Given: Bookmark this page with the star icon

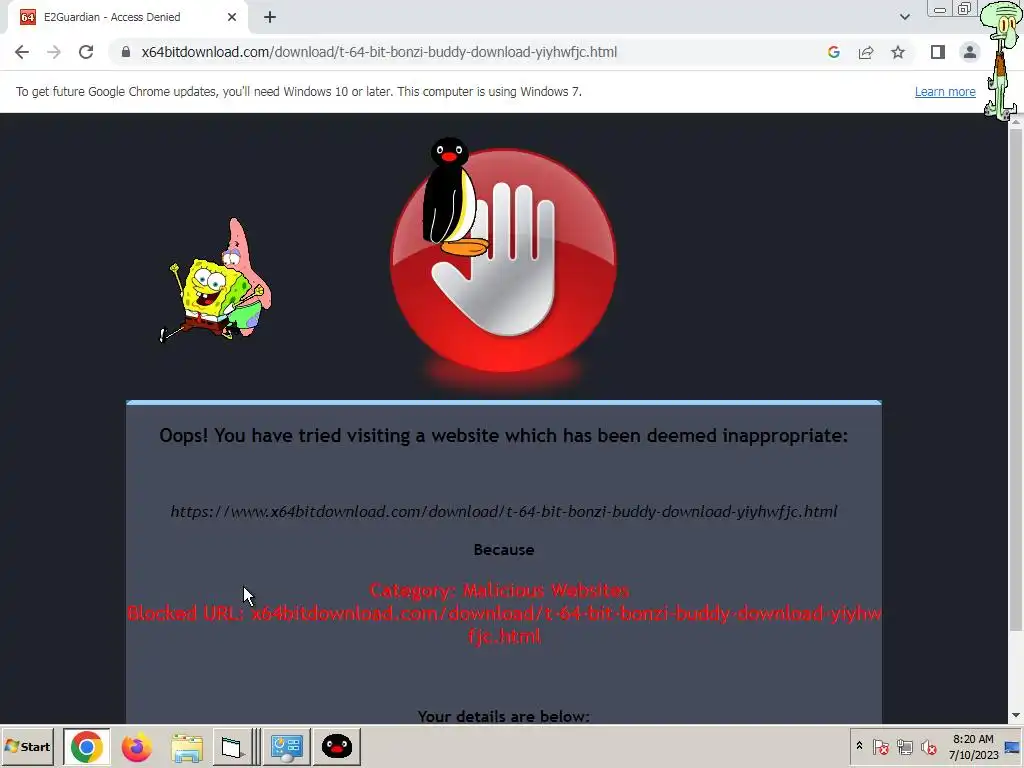Looking at the screenshot, I should point(898,52).
